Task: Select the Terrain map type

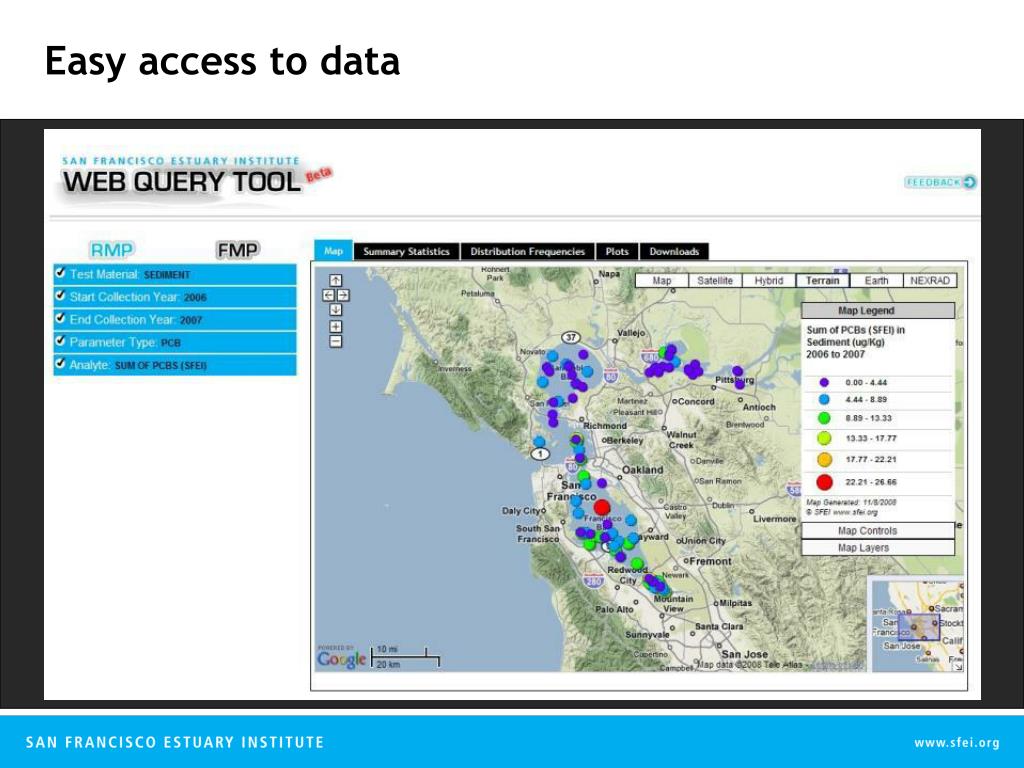Action: pyautogui.click(x=822, y=281)
